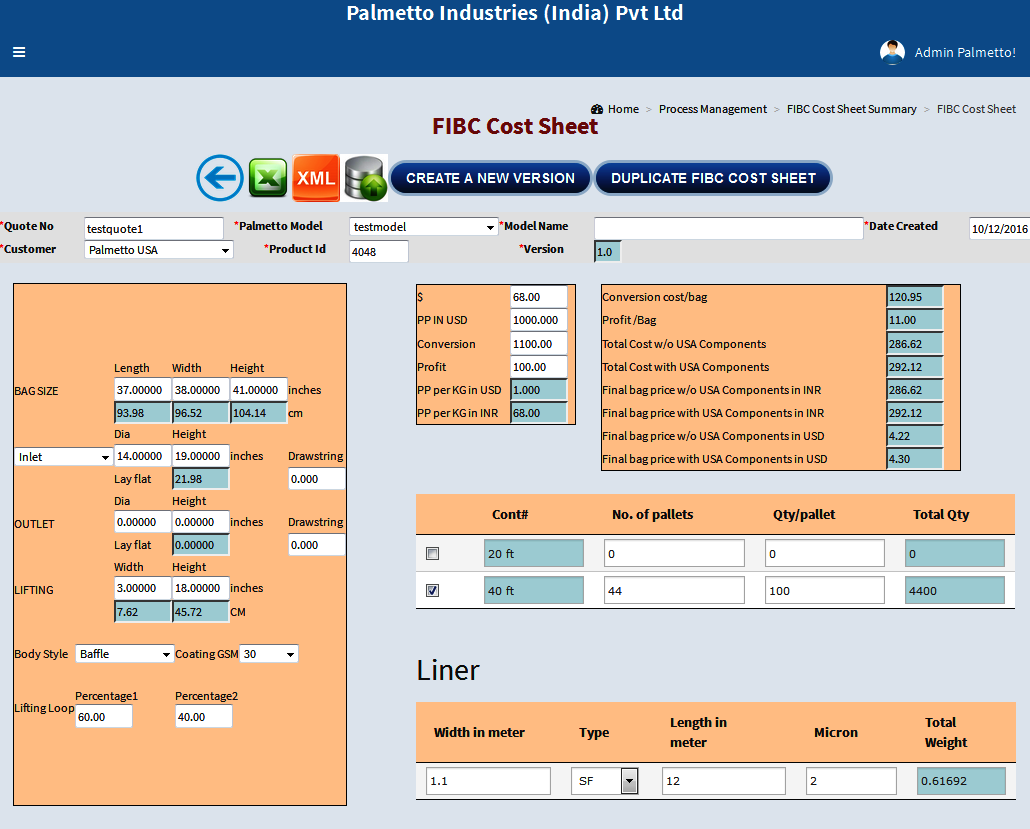Click Liner Width in meter field
The image size is (1030, 829).
(488, 781)
